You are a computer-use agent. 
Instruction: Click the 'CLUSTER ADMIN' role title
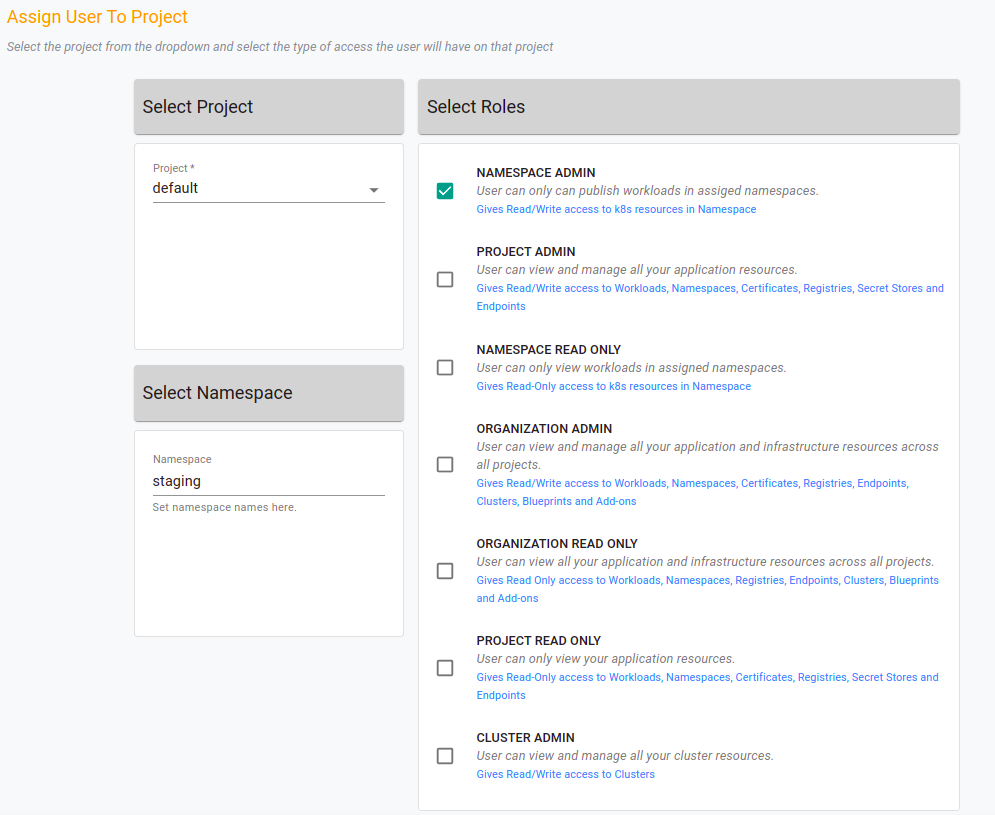525,738
